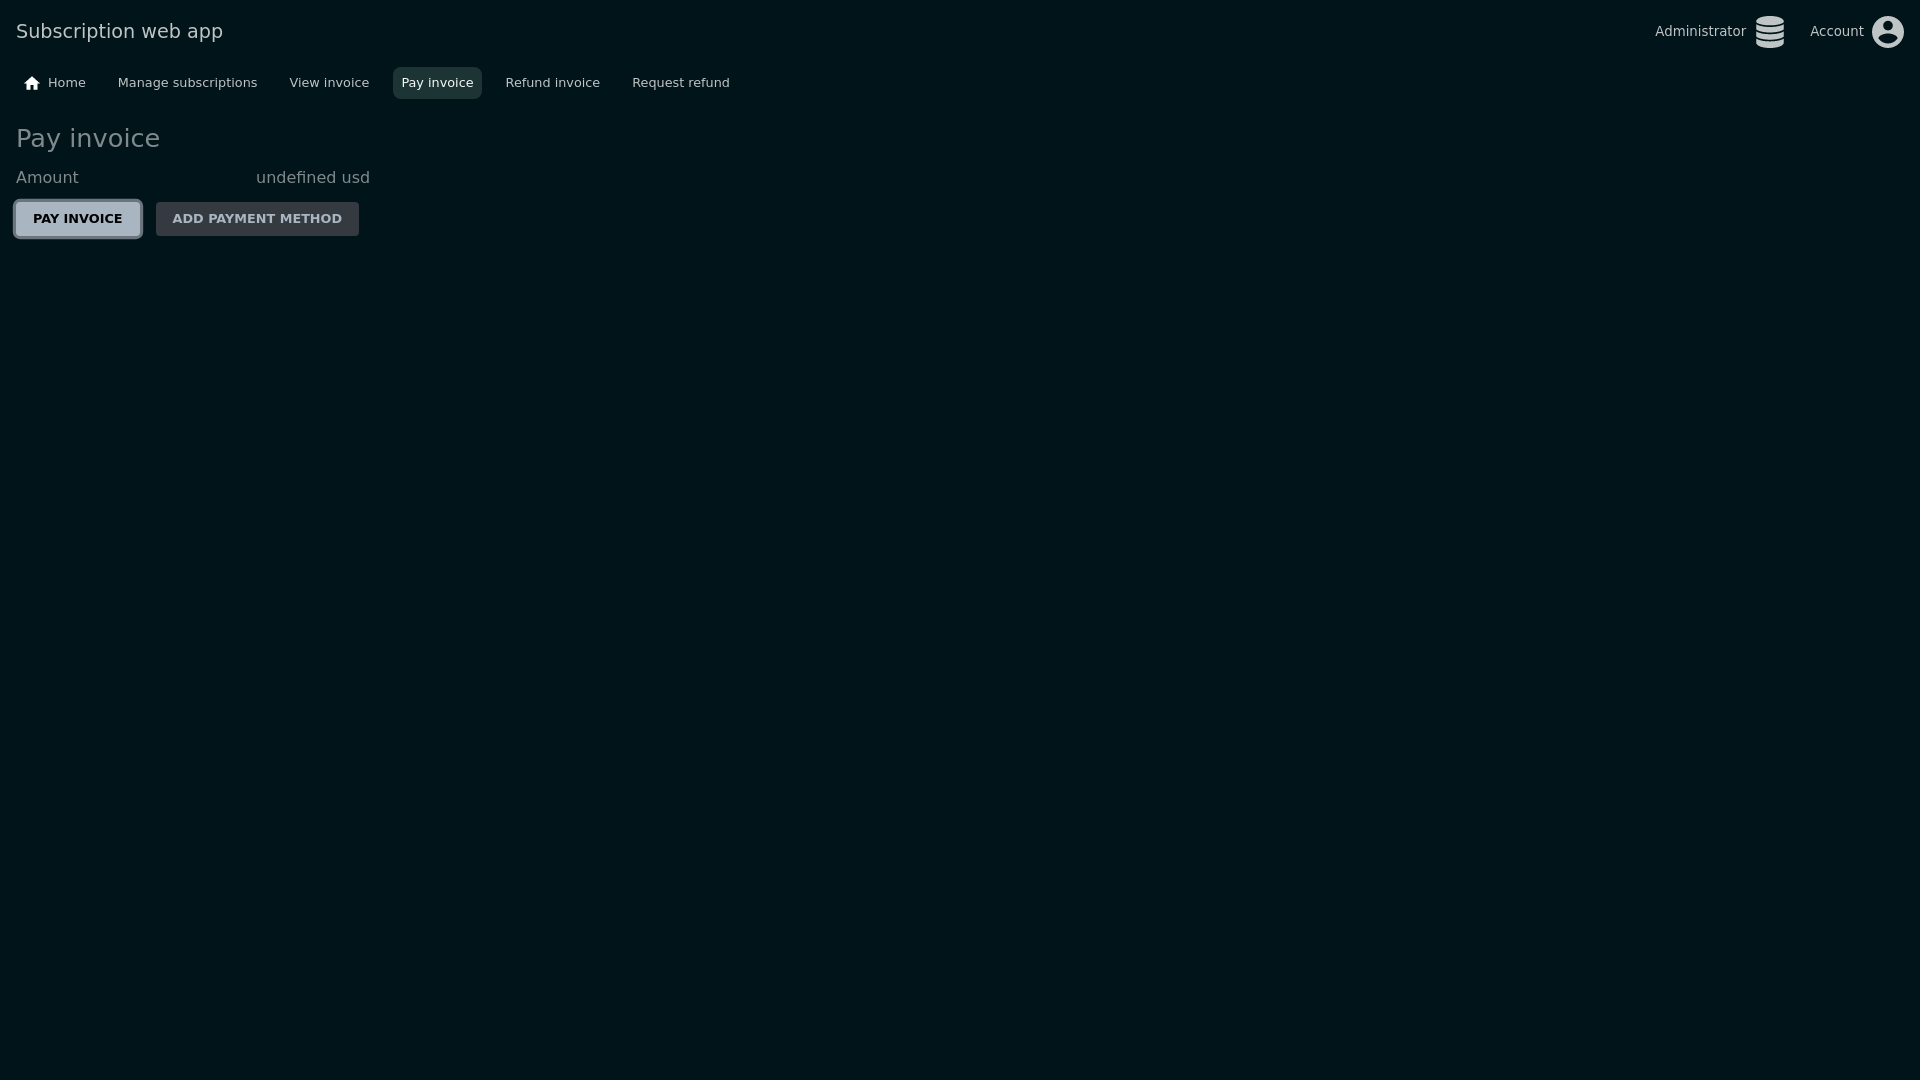The height and width of the screenshot is (1080, 1920).
Task: Click the Administrator text label
Action: (x=1699, y=32)
